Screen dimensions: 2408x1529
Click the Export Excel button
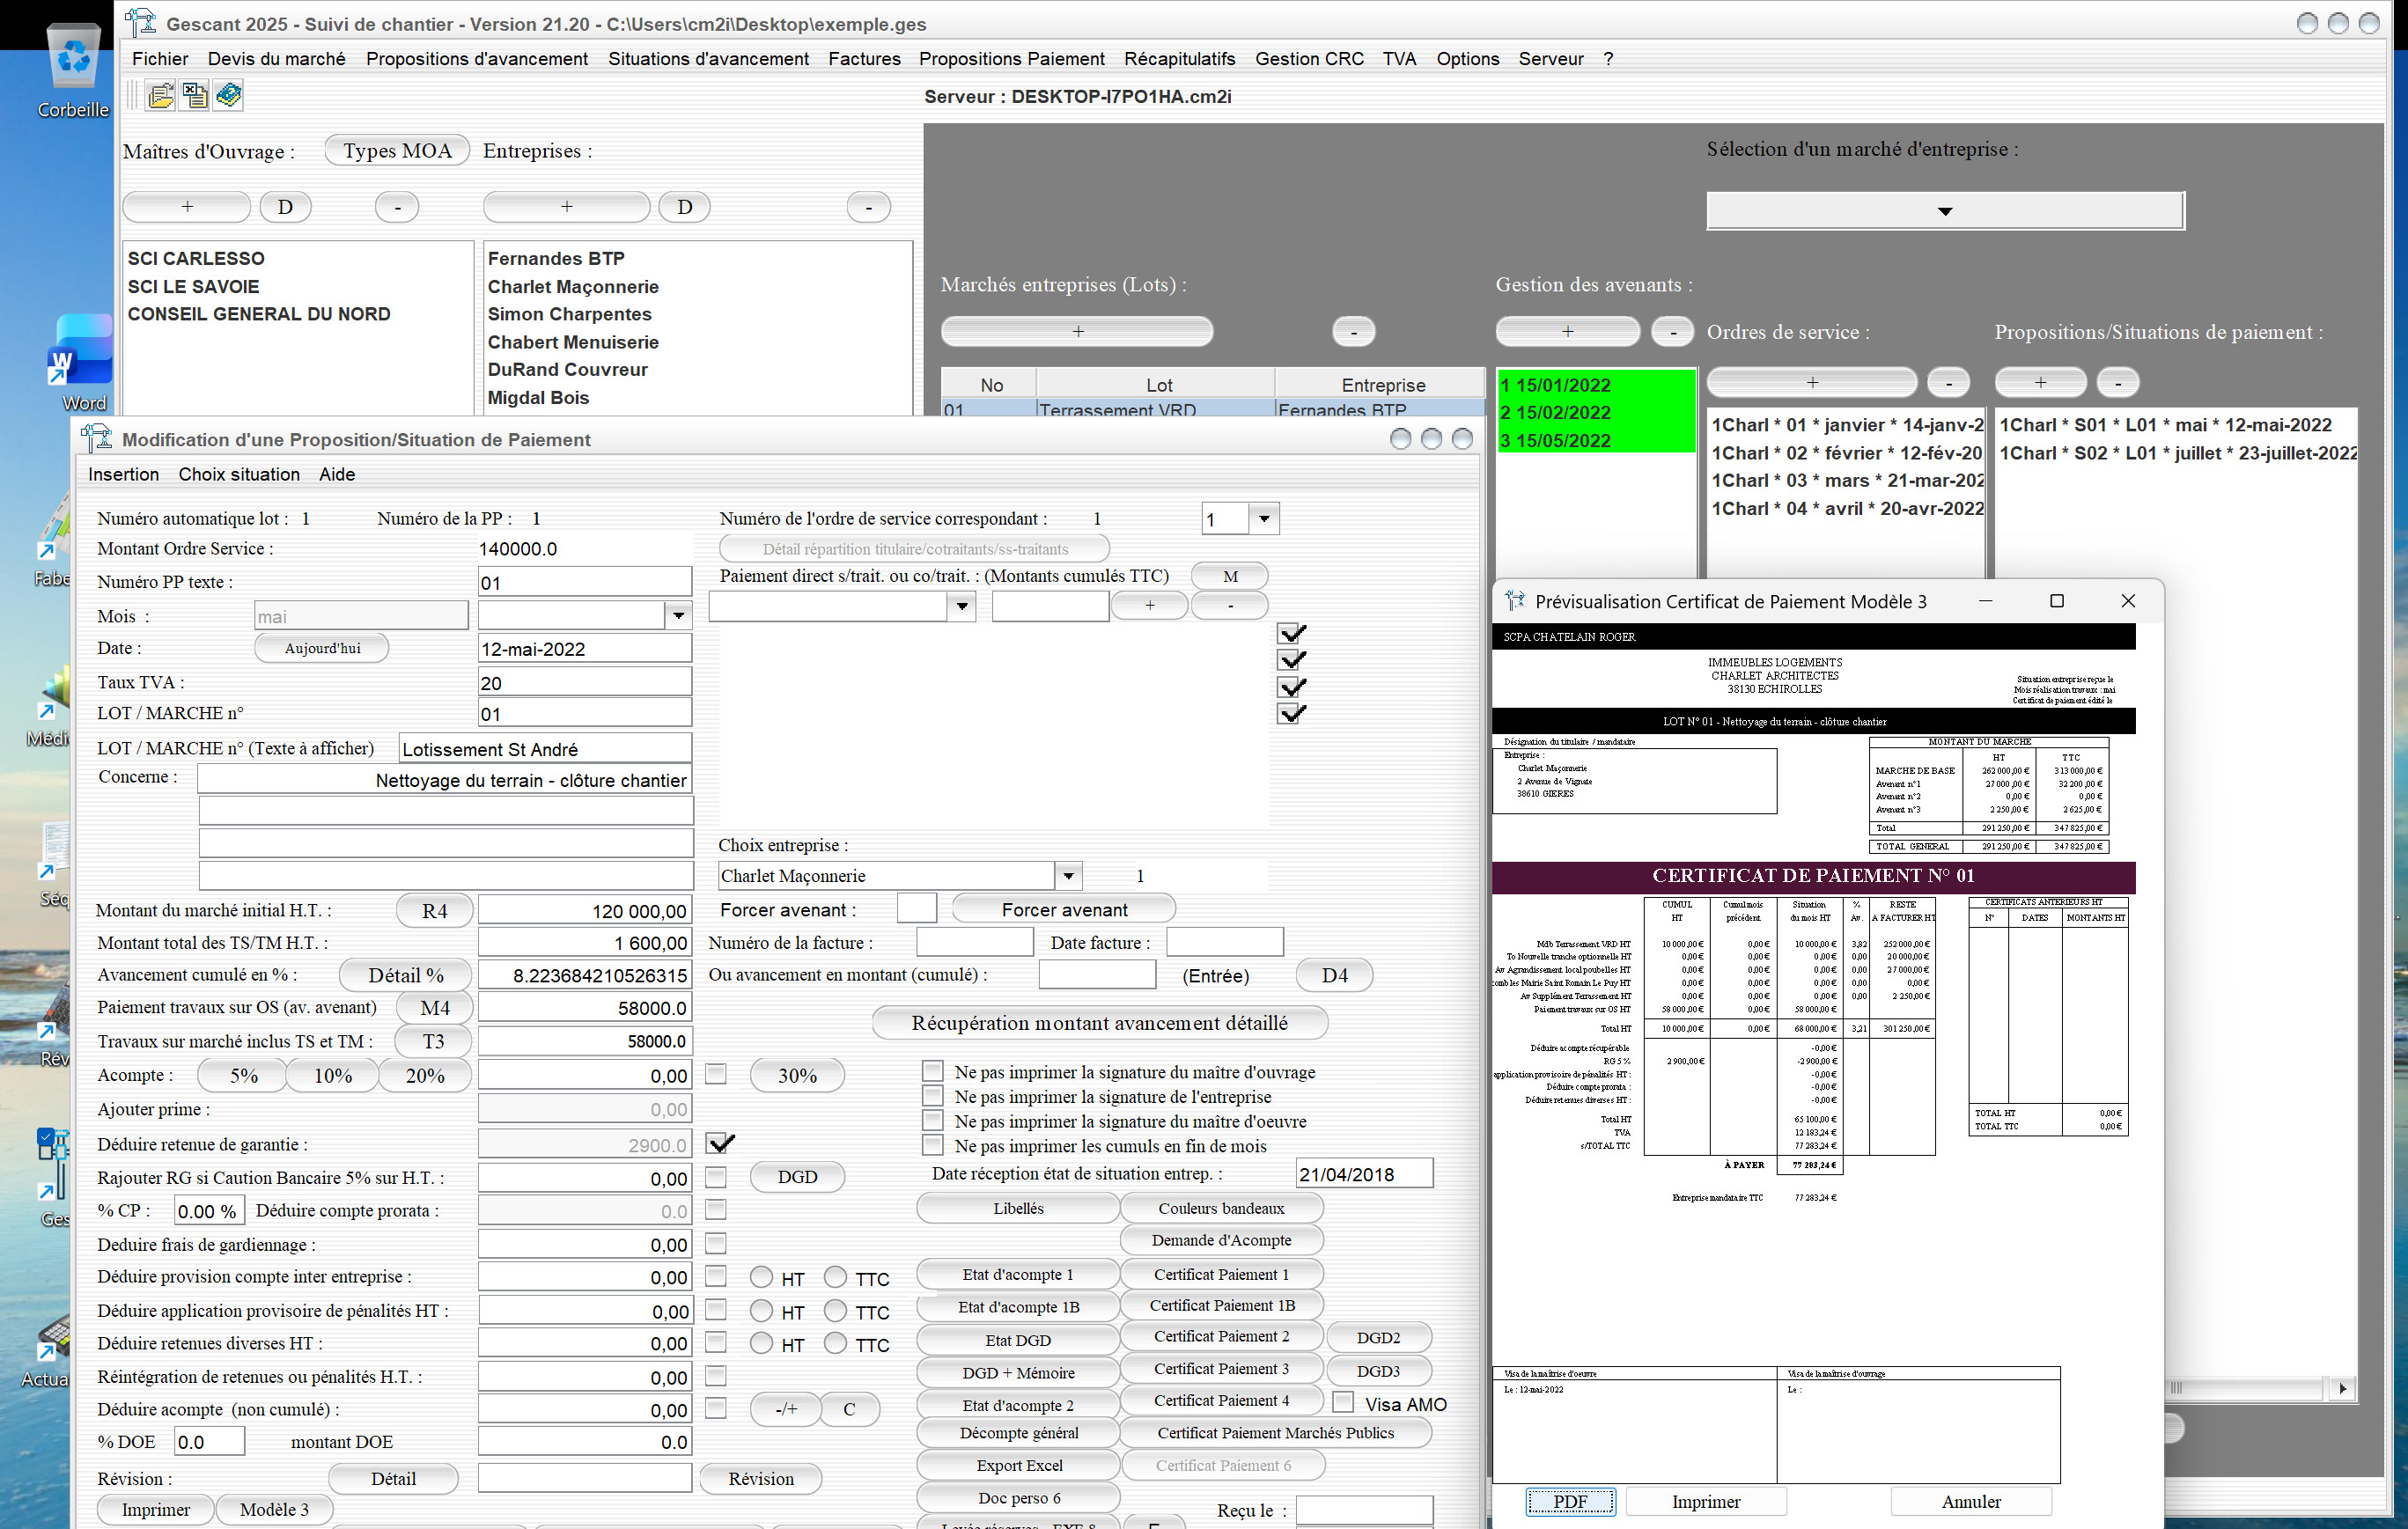click(1019, 1465)
